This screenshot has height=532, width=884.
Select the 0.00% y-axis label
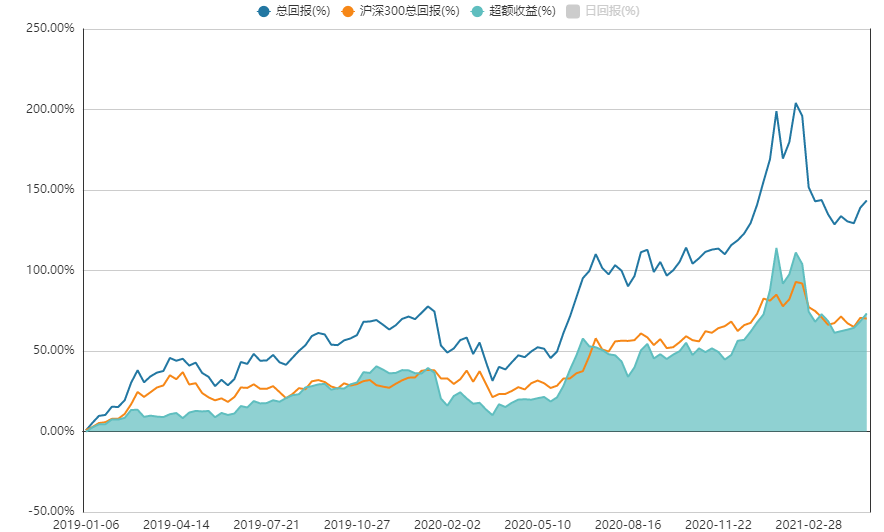coord(56,431)
